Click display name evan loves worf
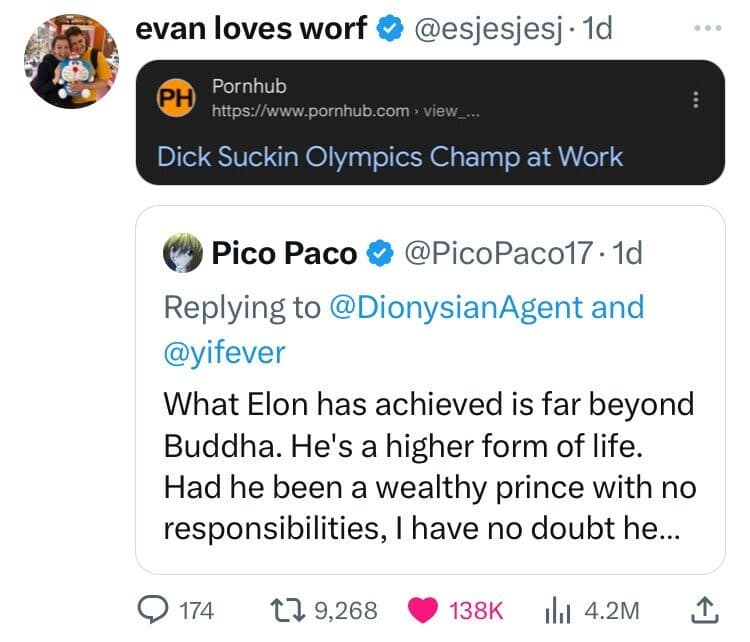This screenshot has width=750, height=642. [x=251, y=29]
